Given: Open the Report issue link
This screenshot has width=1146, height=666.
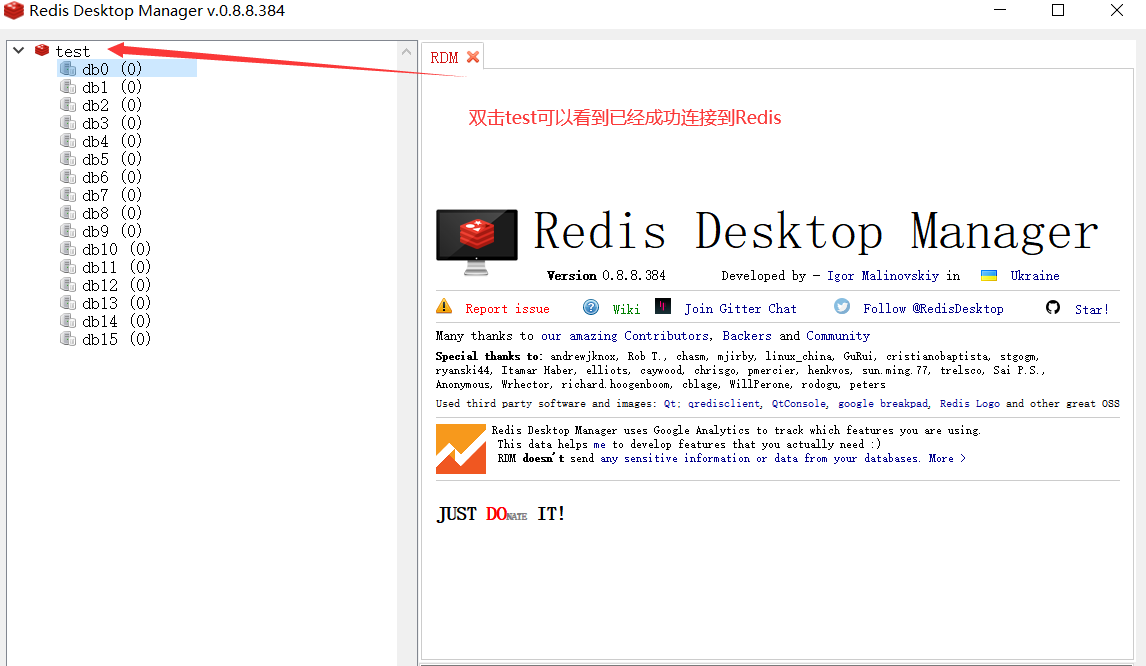Looking at the screenshot, I should (507, 309).
